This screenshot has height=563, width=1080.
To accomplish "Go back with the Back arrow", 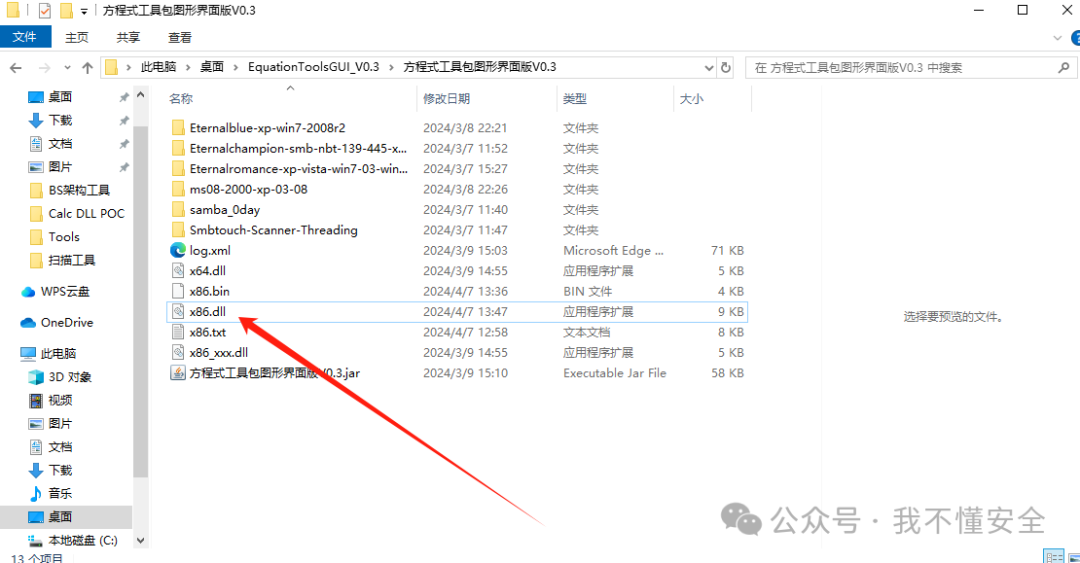I will tap(16, 68).
